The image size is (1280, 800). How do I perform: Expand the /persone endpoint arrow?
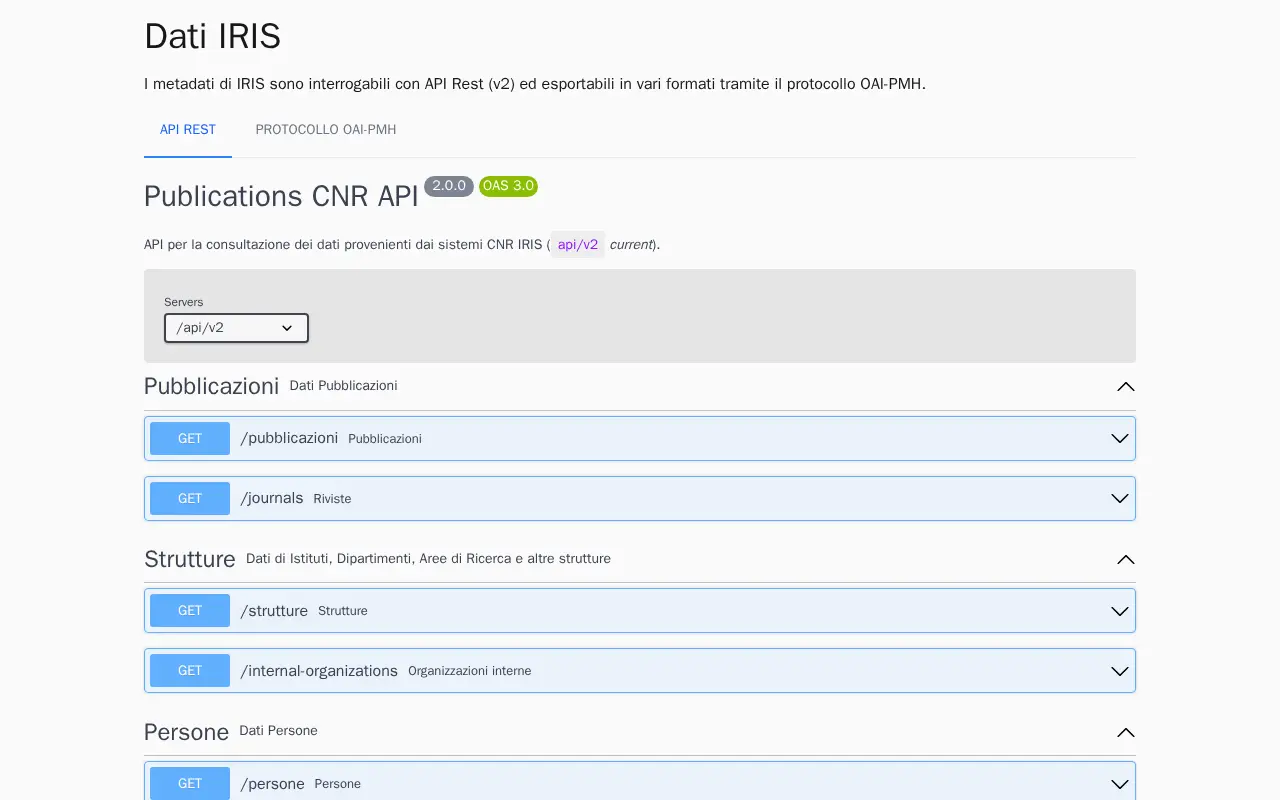click(1120, 784)
